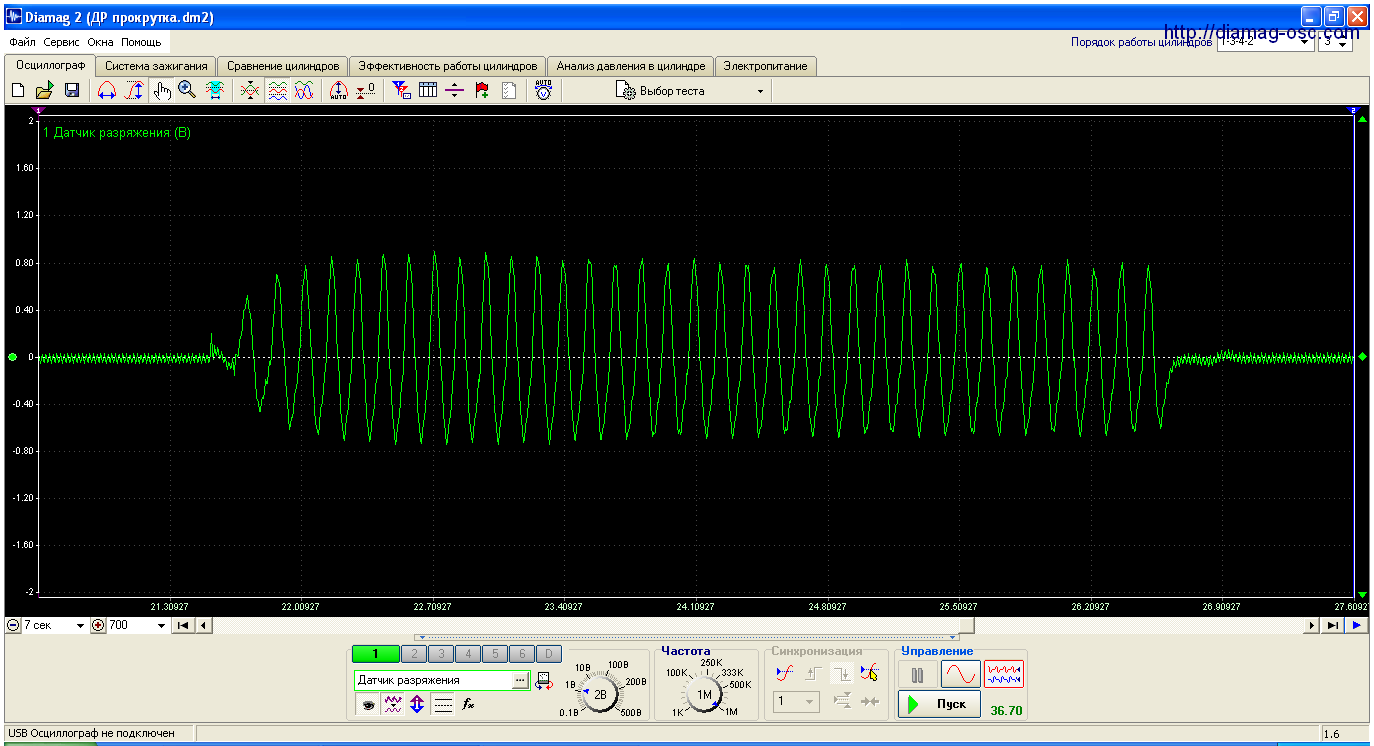Save the oscillogram with floppy icon
1374x746 pixels.
(x=72, y=90)
